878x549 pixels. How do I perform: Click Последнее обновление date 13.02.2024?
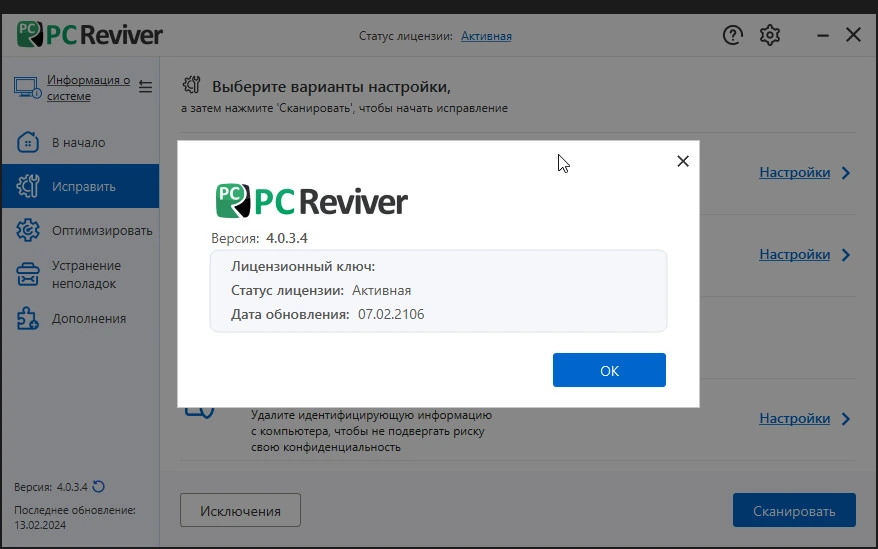point(40,525)
